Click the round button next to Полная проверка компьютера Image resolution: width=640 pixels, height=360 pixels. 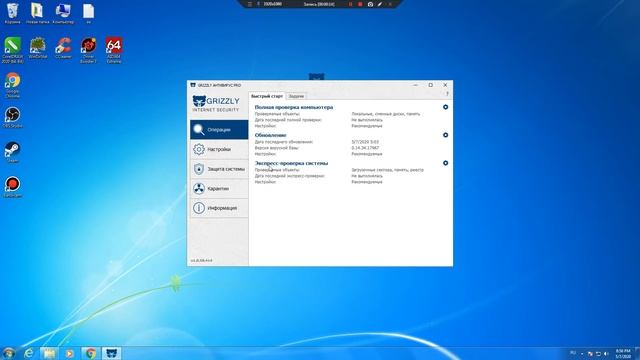tap(445, 107)
